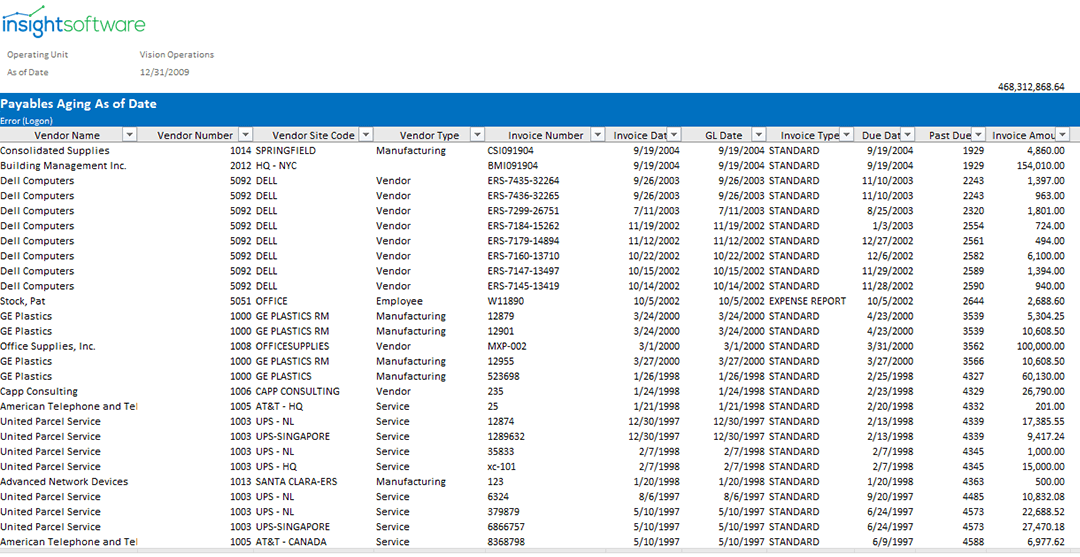Select invoice number 8368798
Viewport: 1080px width, 557px height.
click(506, 542)
